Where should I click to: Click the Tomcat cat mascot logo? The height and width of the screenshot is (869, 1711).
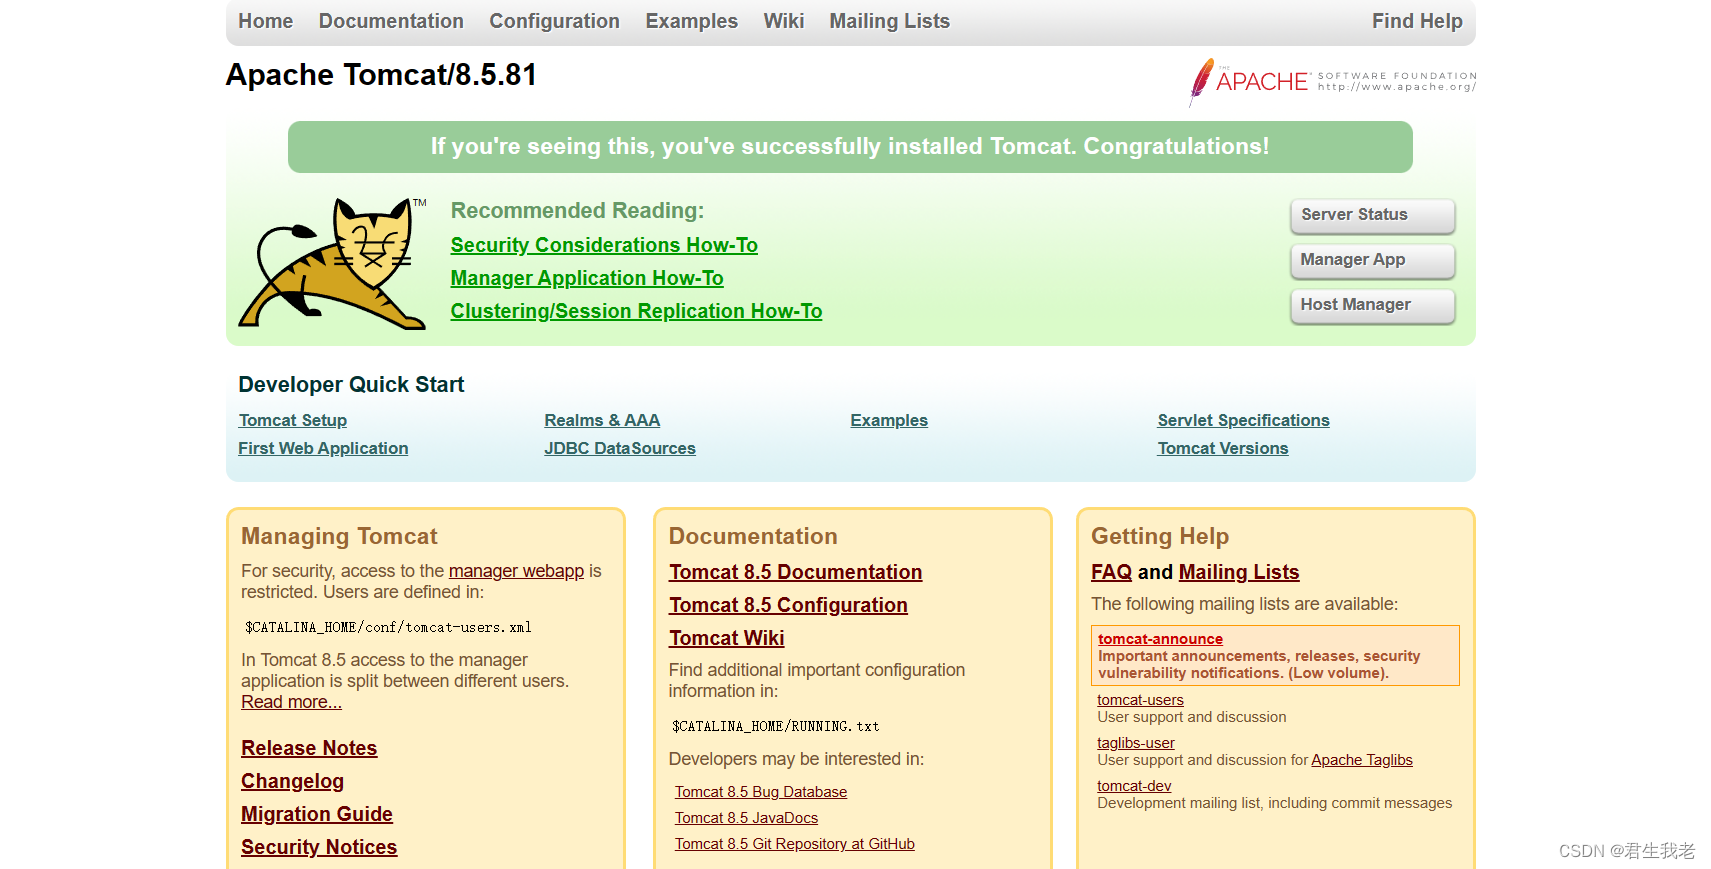pyautogui.click(x=332, y=263)
